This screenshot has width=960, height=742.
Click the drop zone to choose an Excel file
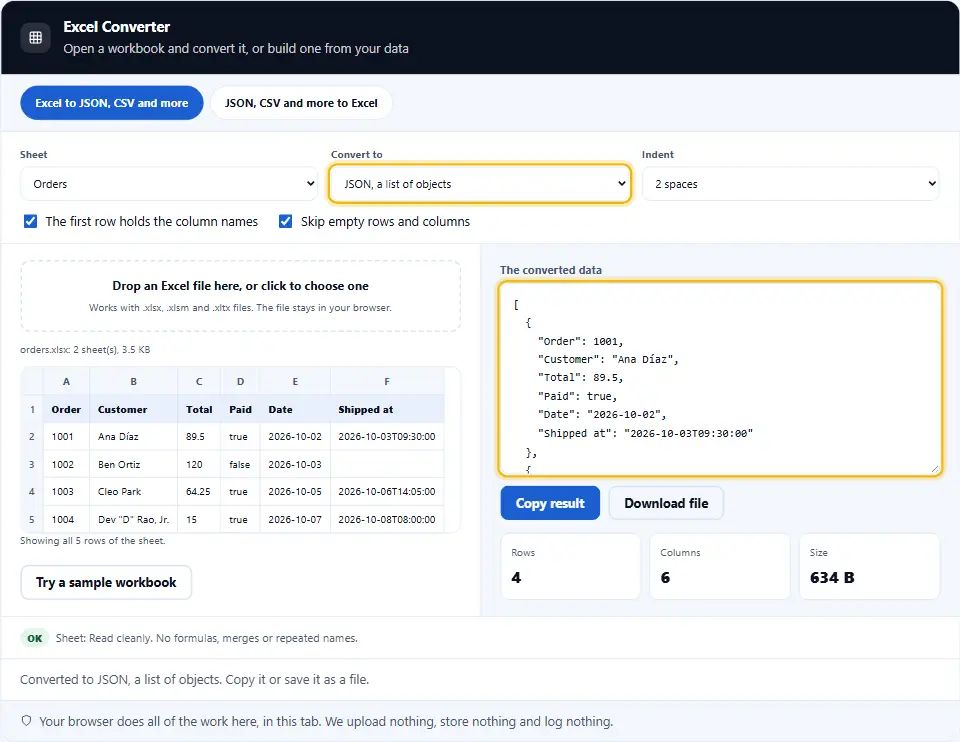[241, 296]
